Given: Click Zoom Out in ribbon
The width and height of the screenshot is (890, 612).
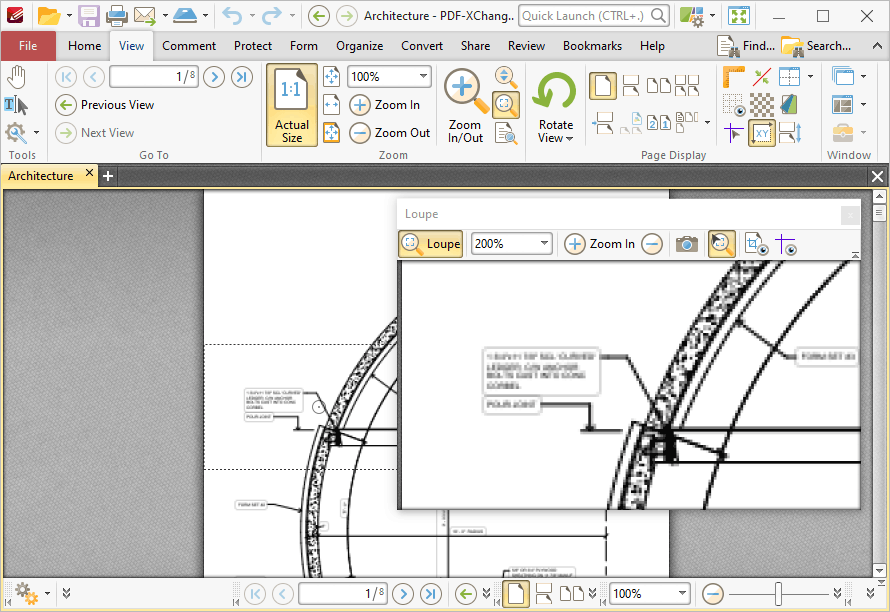Looking at the screenshot, I should [x=390, y=133].
